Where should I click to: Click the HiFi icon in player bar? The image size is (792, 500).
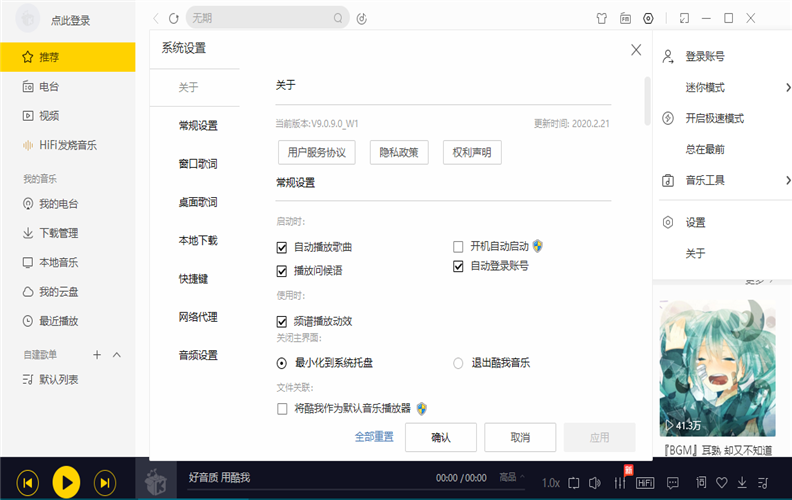(x=645, y=483)
